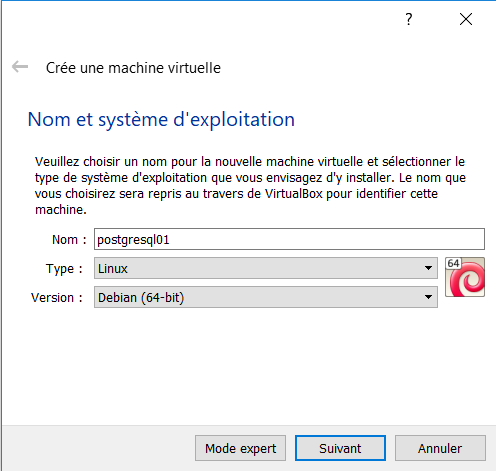Click the Nom field containing postgresql01
The width and height of the screenshot is (496, 471).
click(289, 239)
